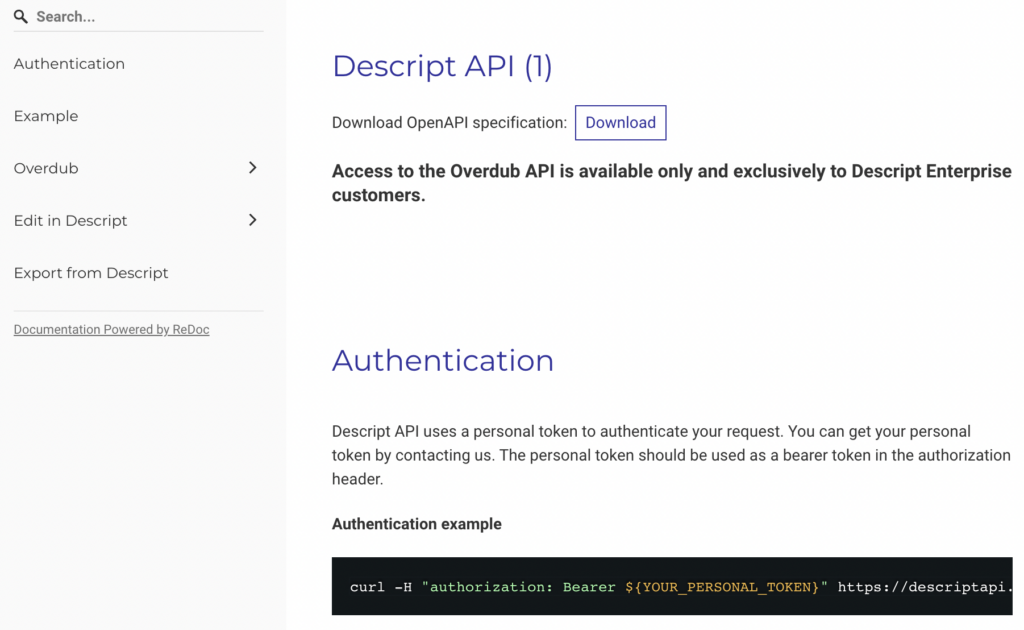Click the Descript API (1) title
Screen dimensions: 1024x630
(442, 66)
